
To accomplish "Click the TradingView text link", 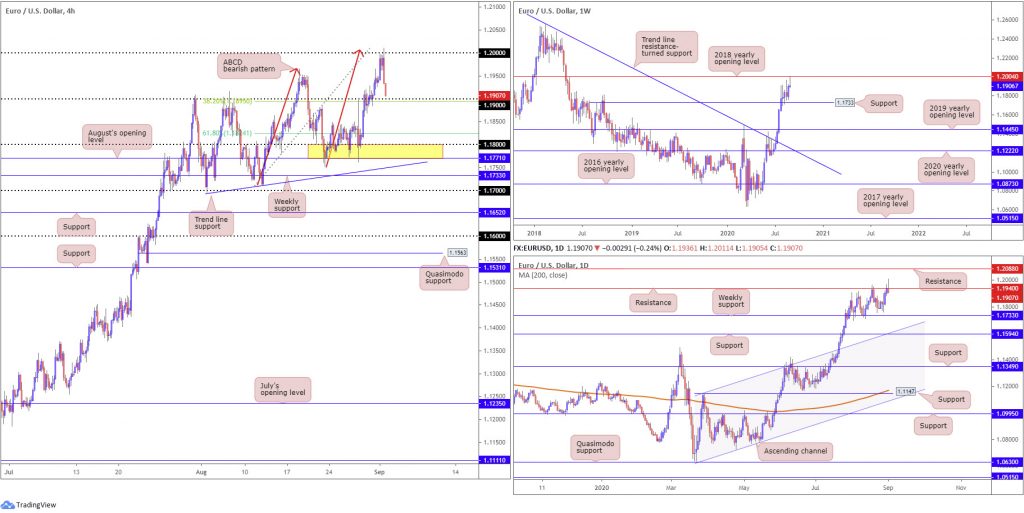I will point(35,505).
